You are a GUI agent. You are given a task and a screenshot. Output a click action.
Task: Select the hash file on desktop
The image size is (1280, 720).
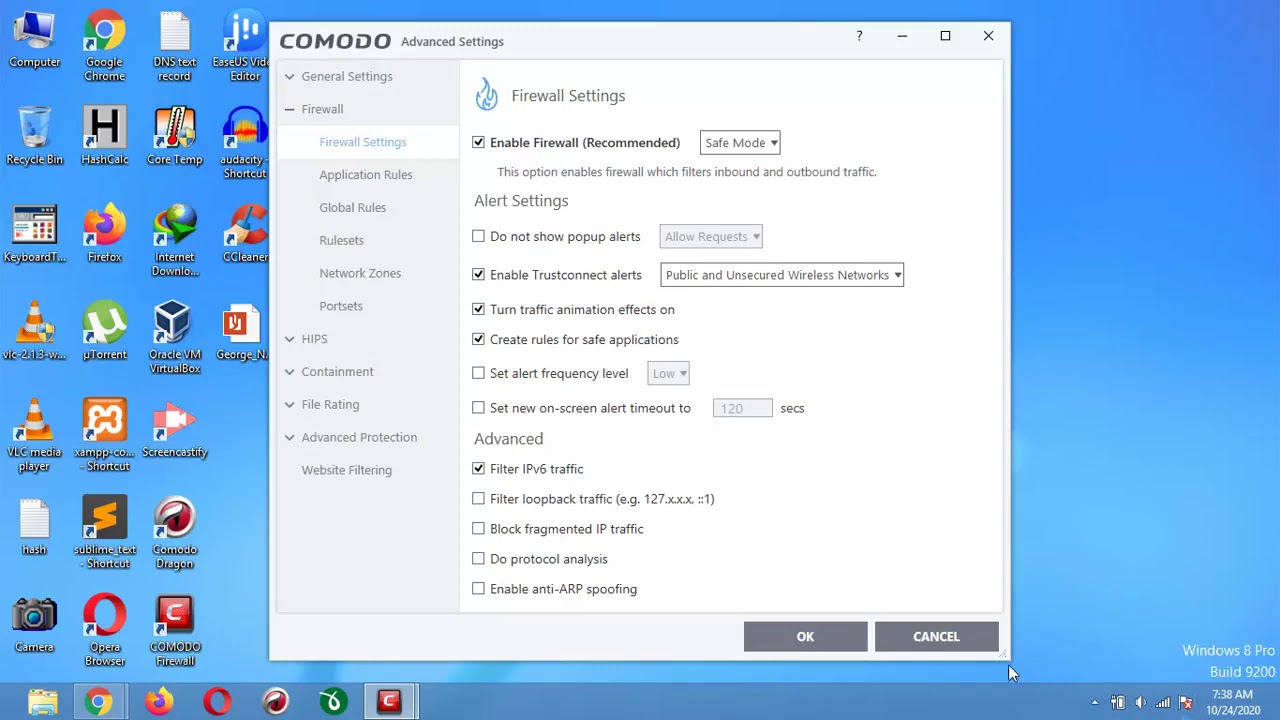(34, 527)
